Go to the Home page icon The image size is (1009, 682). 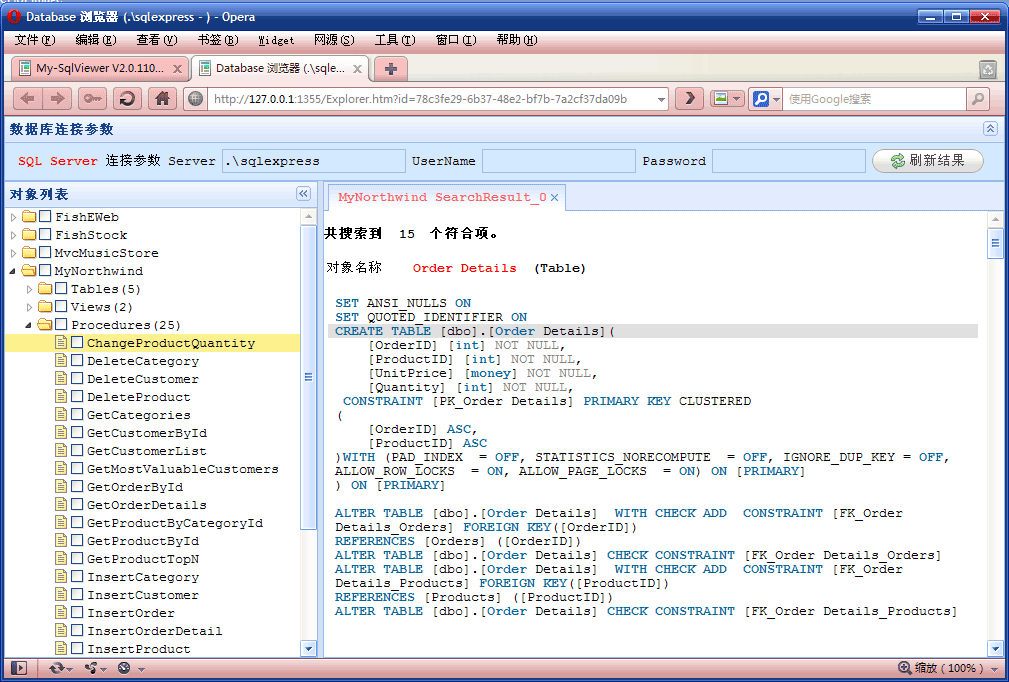click(x=163, y=98)
